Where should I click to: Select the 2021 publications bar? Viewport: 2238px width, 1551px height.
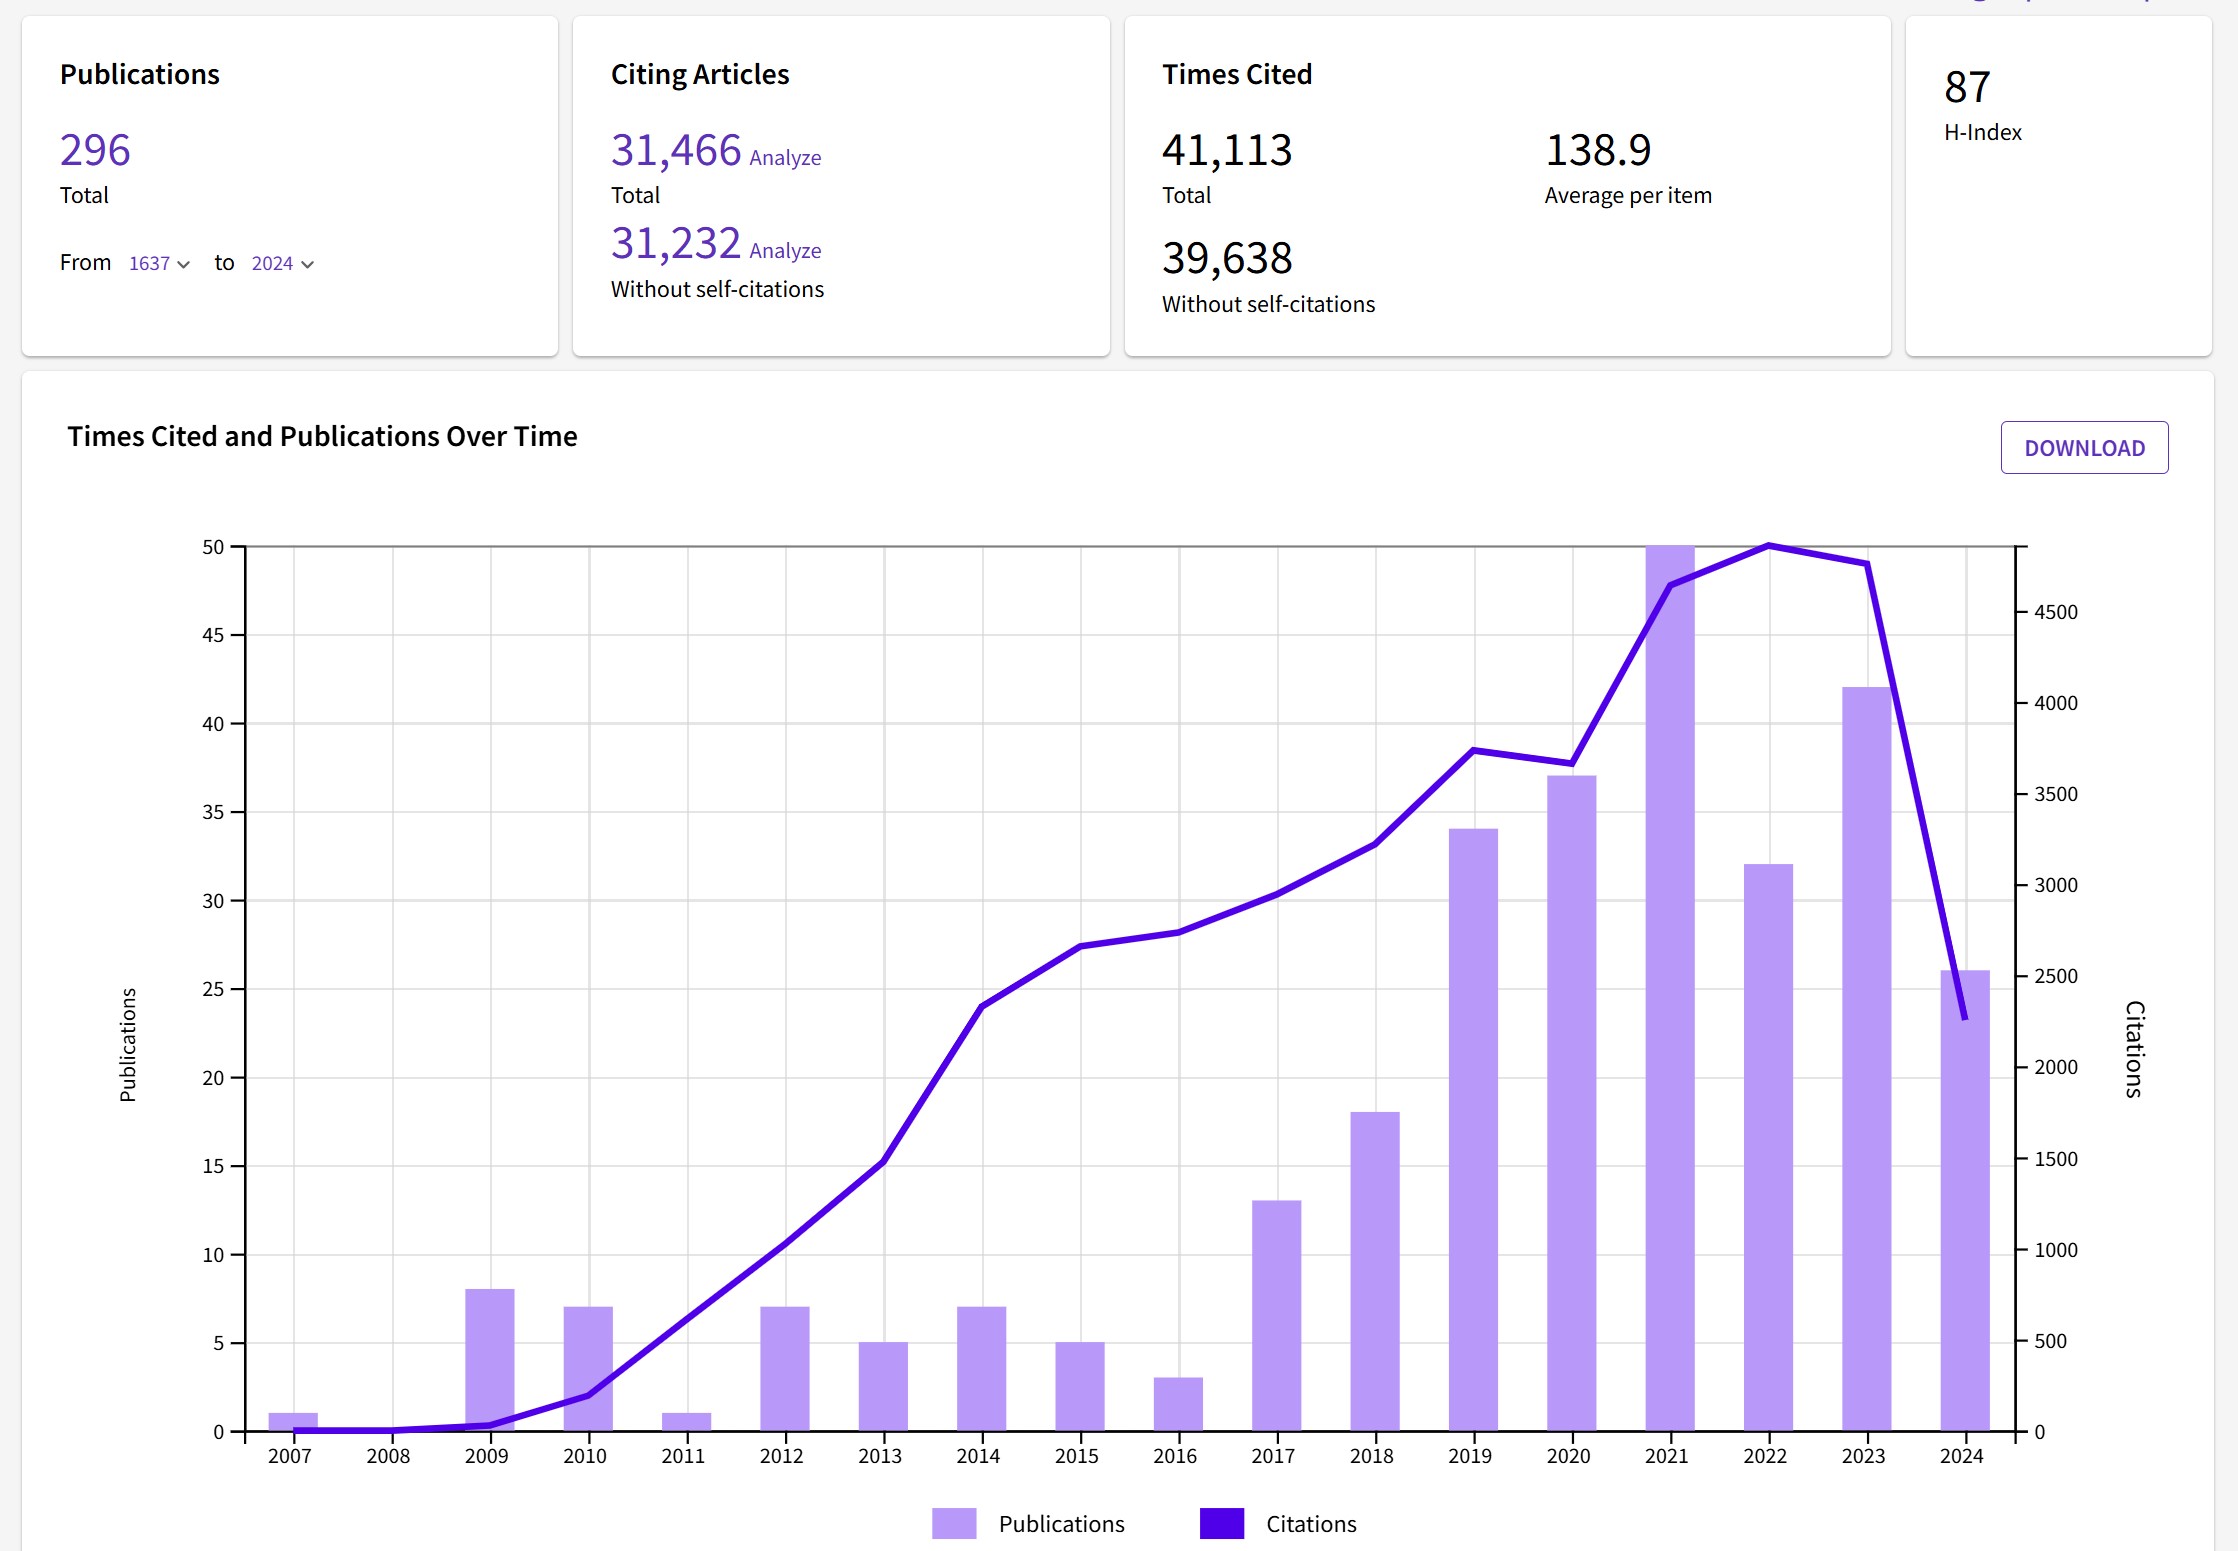coord(1670,988)
